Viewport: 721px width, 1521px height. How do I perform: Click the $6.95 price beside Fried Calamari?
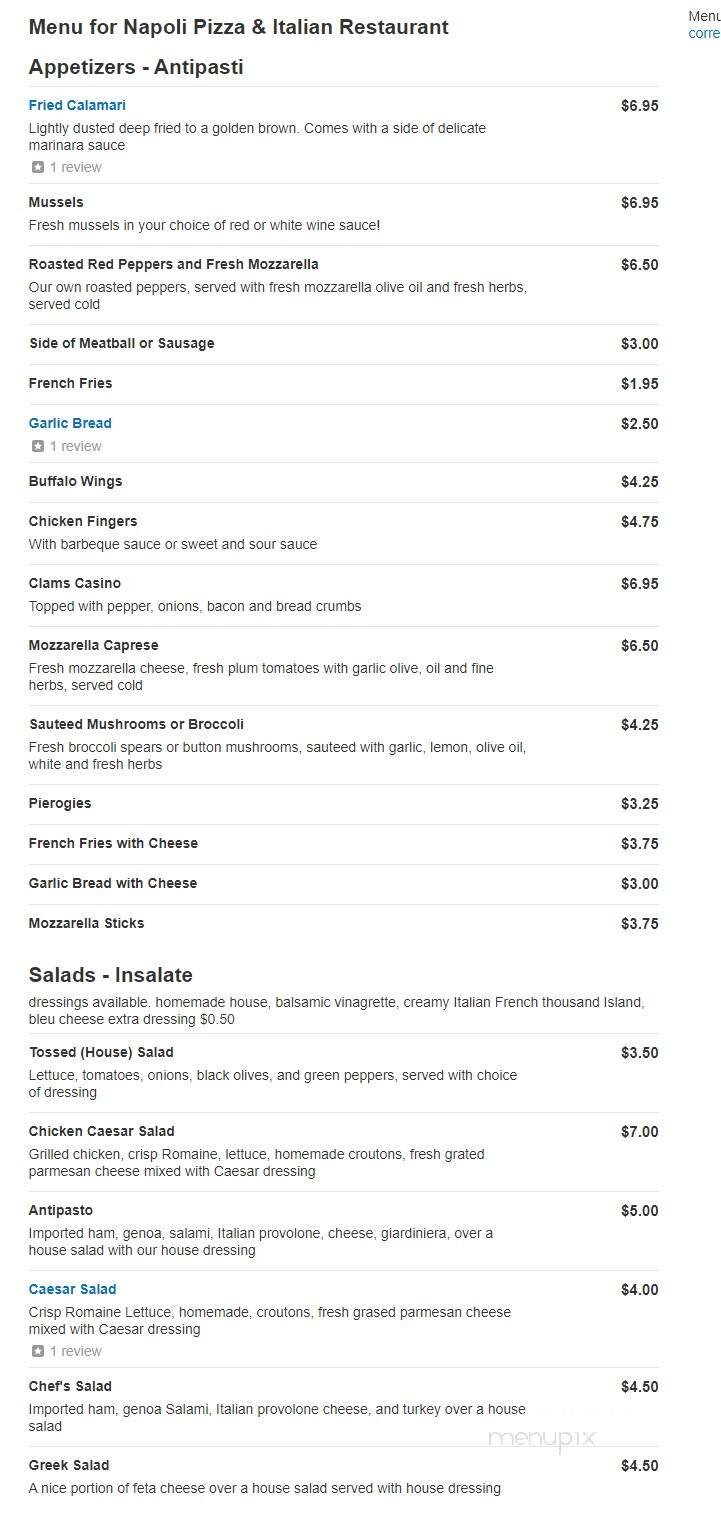[x=642, y=104]
